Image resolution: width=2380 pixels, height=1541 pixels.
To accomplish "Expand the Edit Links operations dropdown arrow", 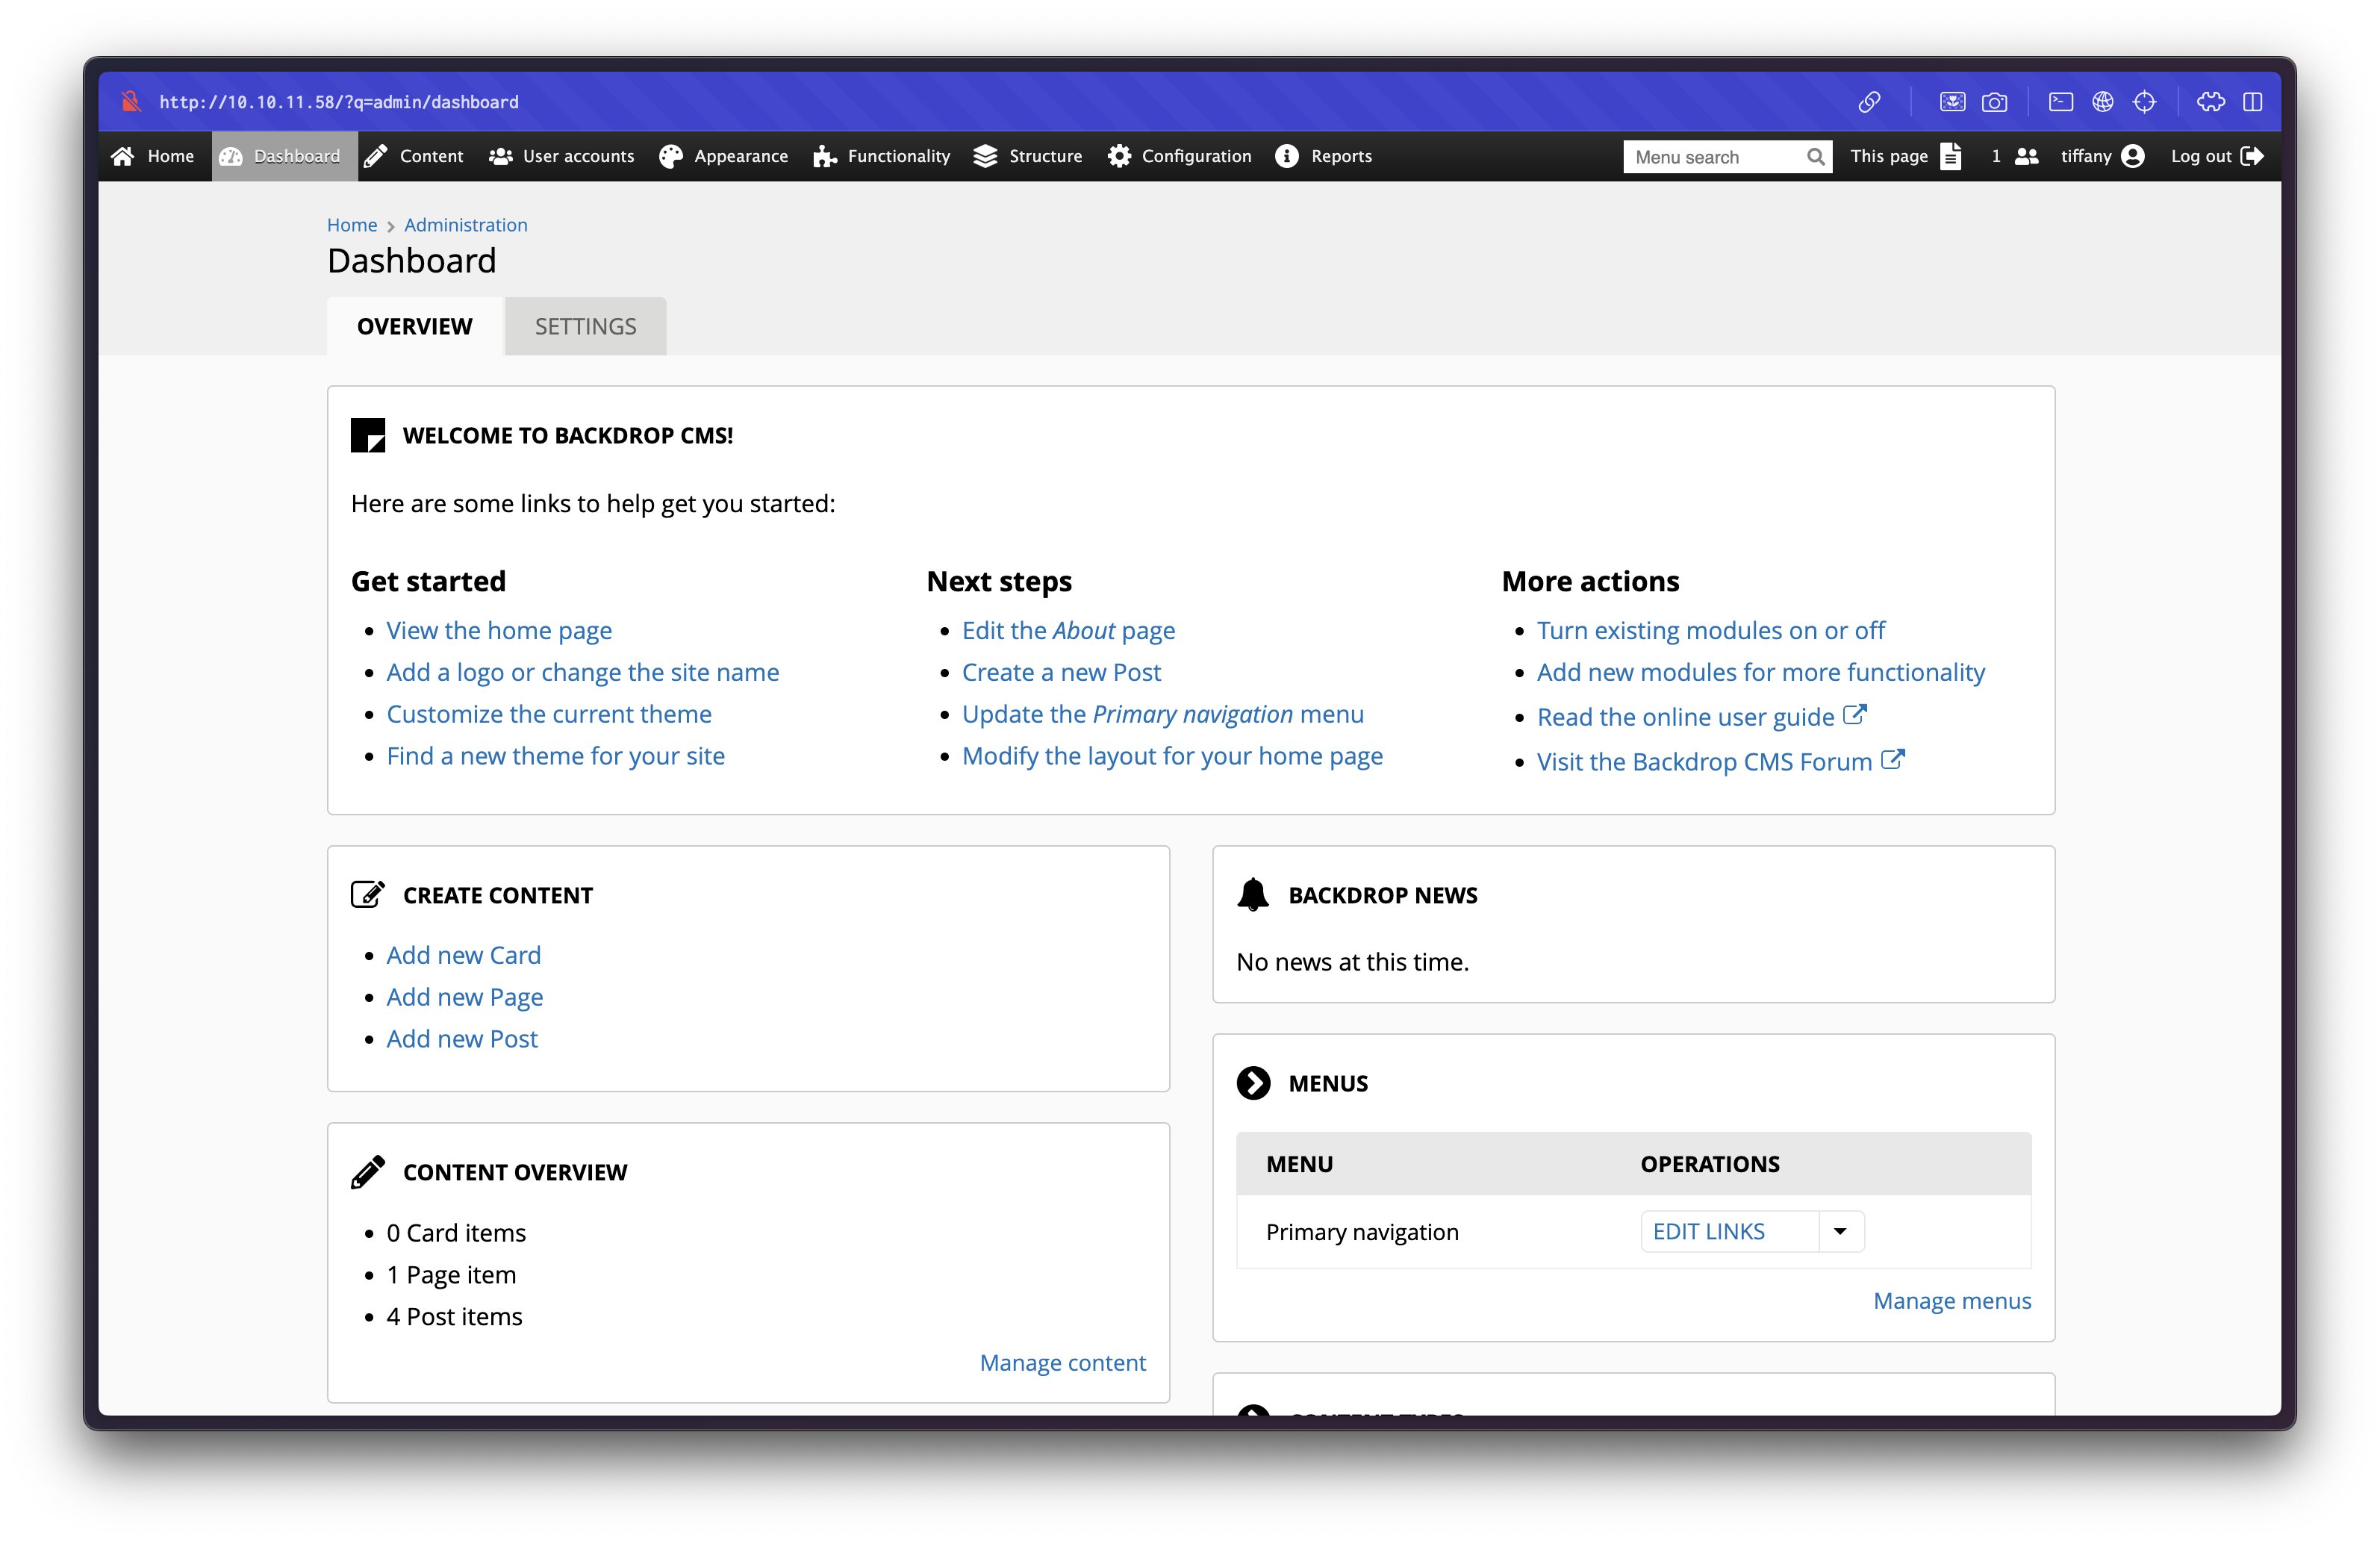I will (1840, 1231).
